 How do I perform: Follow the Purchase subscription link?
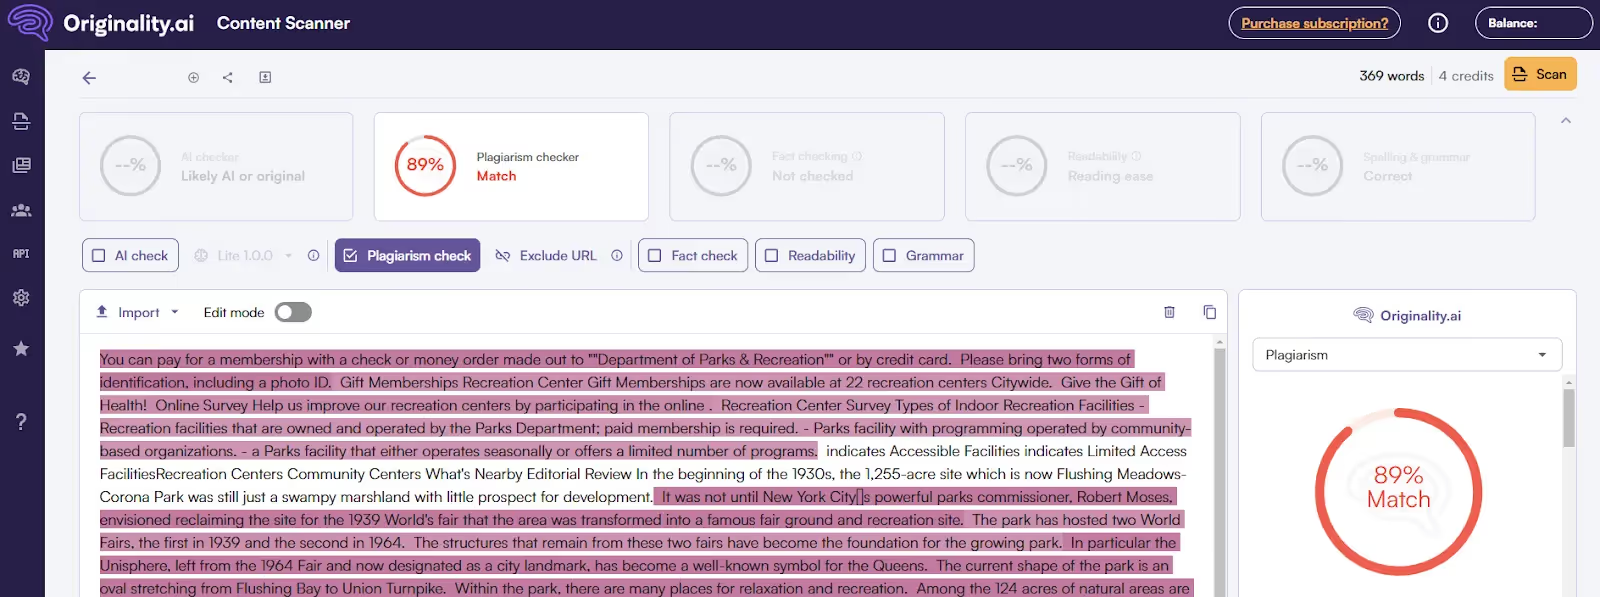1314,23
